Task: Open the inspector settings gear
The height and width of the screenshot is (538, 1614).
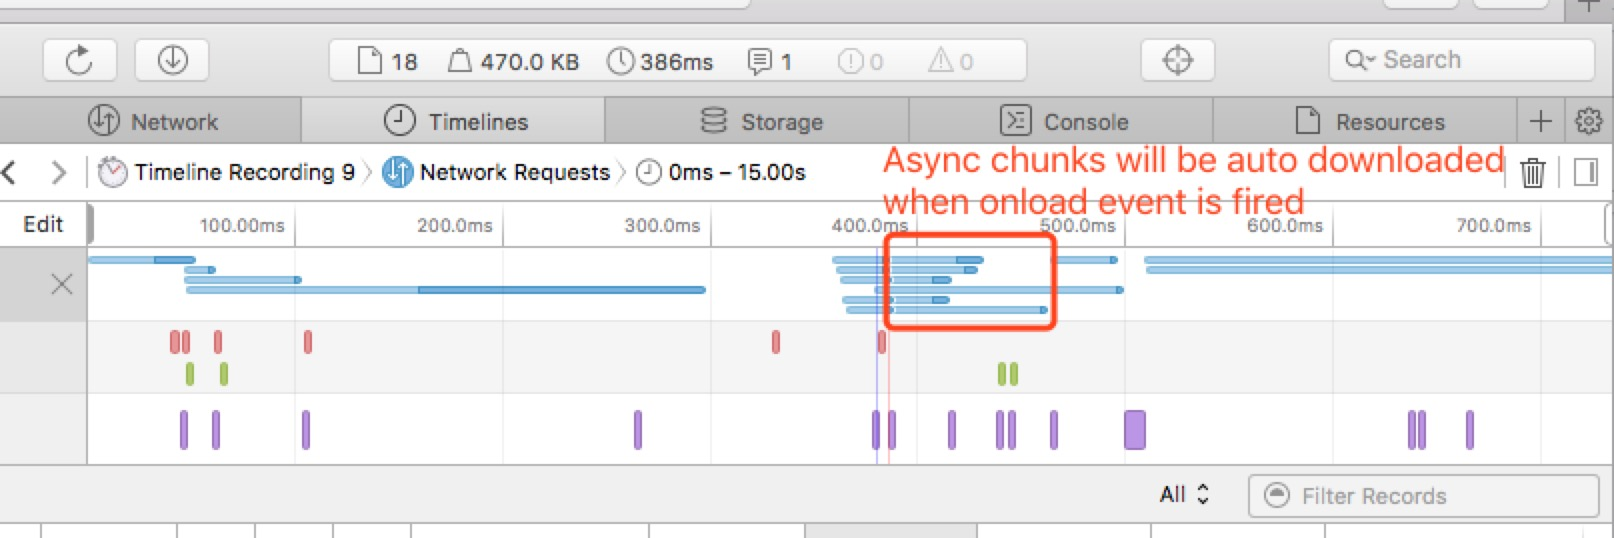Action: [x=1588, y=121]
